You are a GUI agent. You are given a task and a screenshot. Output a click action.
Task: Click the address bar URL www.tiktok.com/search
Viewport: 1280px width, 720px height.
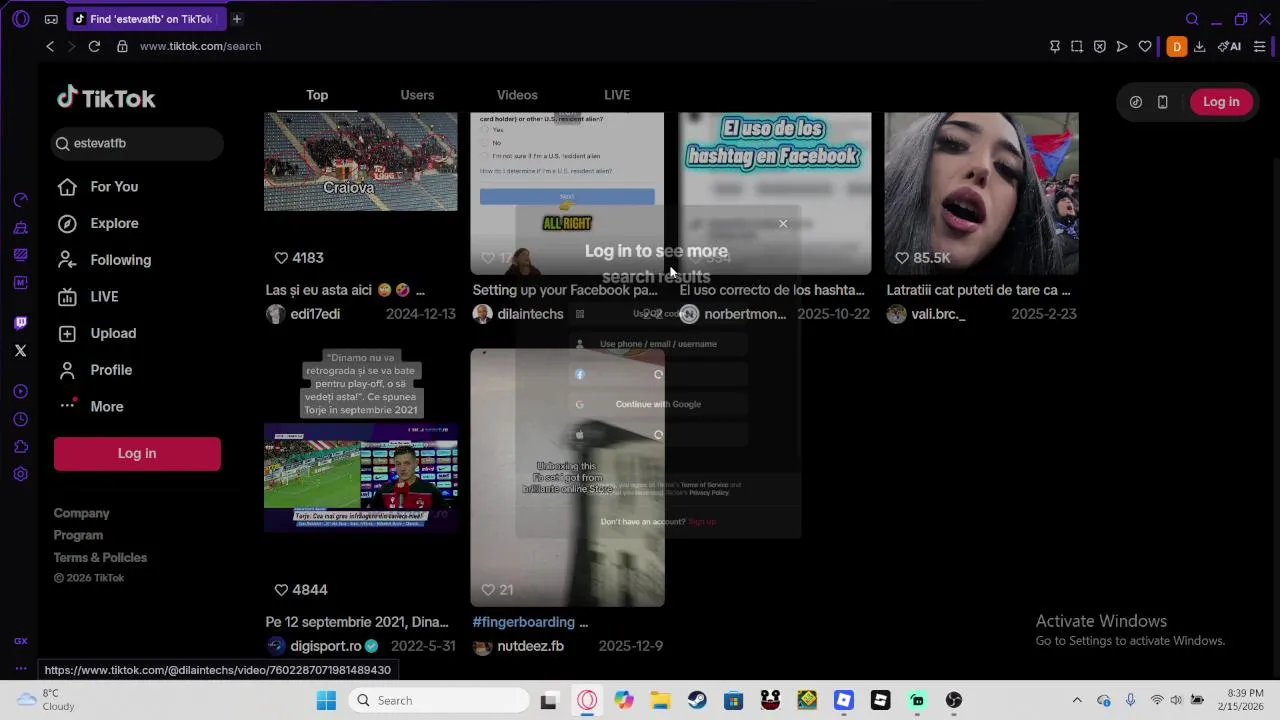(200, 46)
